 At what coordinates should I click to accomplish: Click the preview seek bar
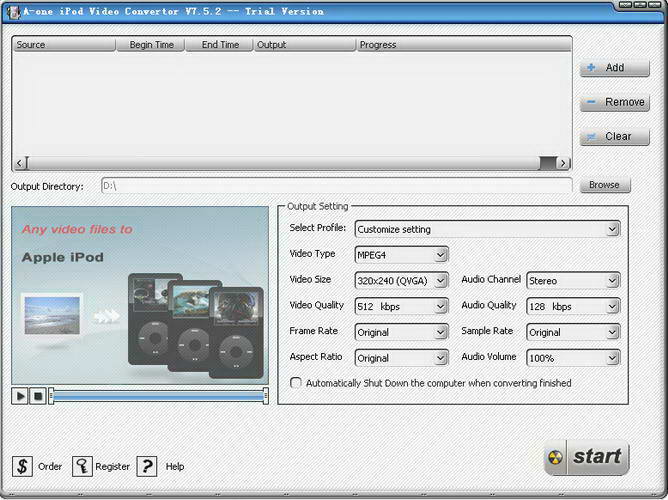(158, 397)
